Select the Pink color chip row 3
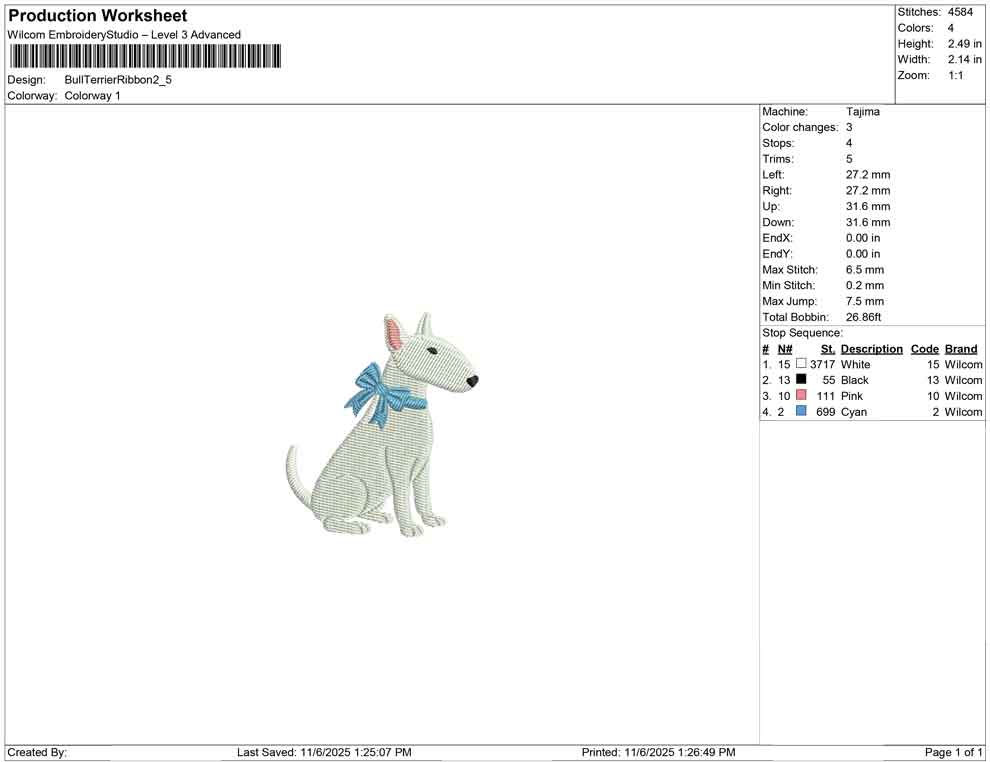Screen dimensions: 990x762 [x=800, y=396]
